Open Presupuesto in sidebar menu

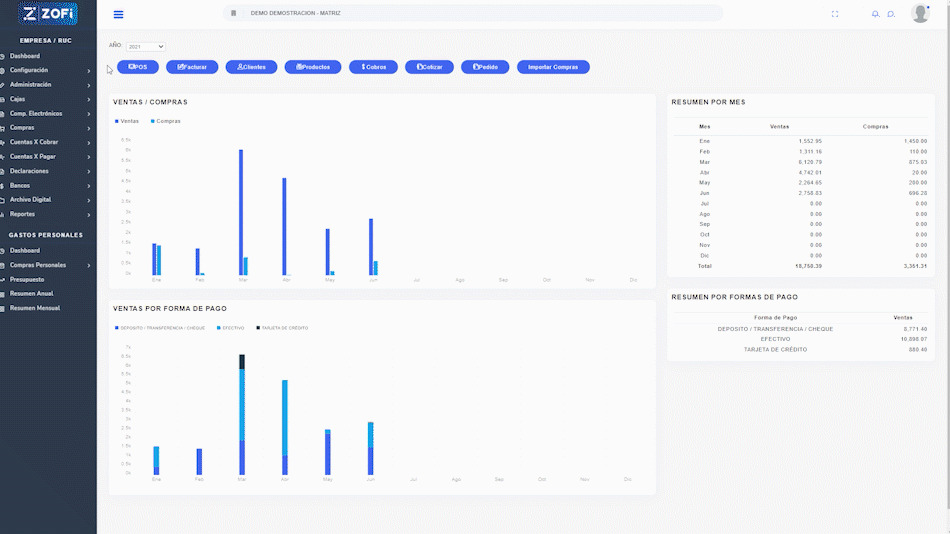pyautogui.click(x=27, y=280)
